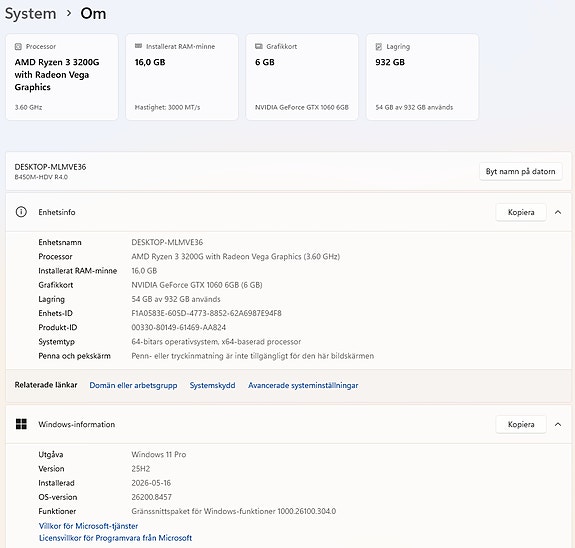
Task: Select the AMD Ryzen 3 3200G processor card
Action: click(x=62, y=77)
